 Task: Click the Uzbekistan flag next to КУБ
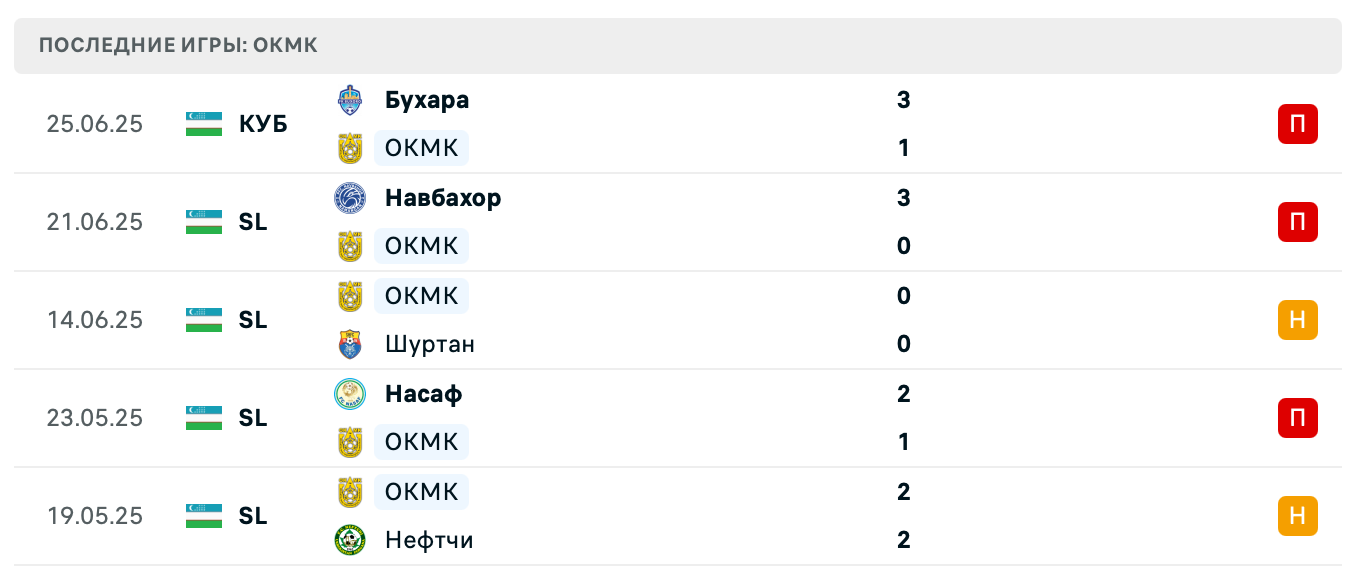(199, 124)
